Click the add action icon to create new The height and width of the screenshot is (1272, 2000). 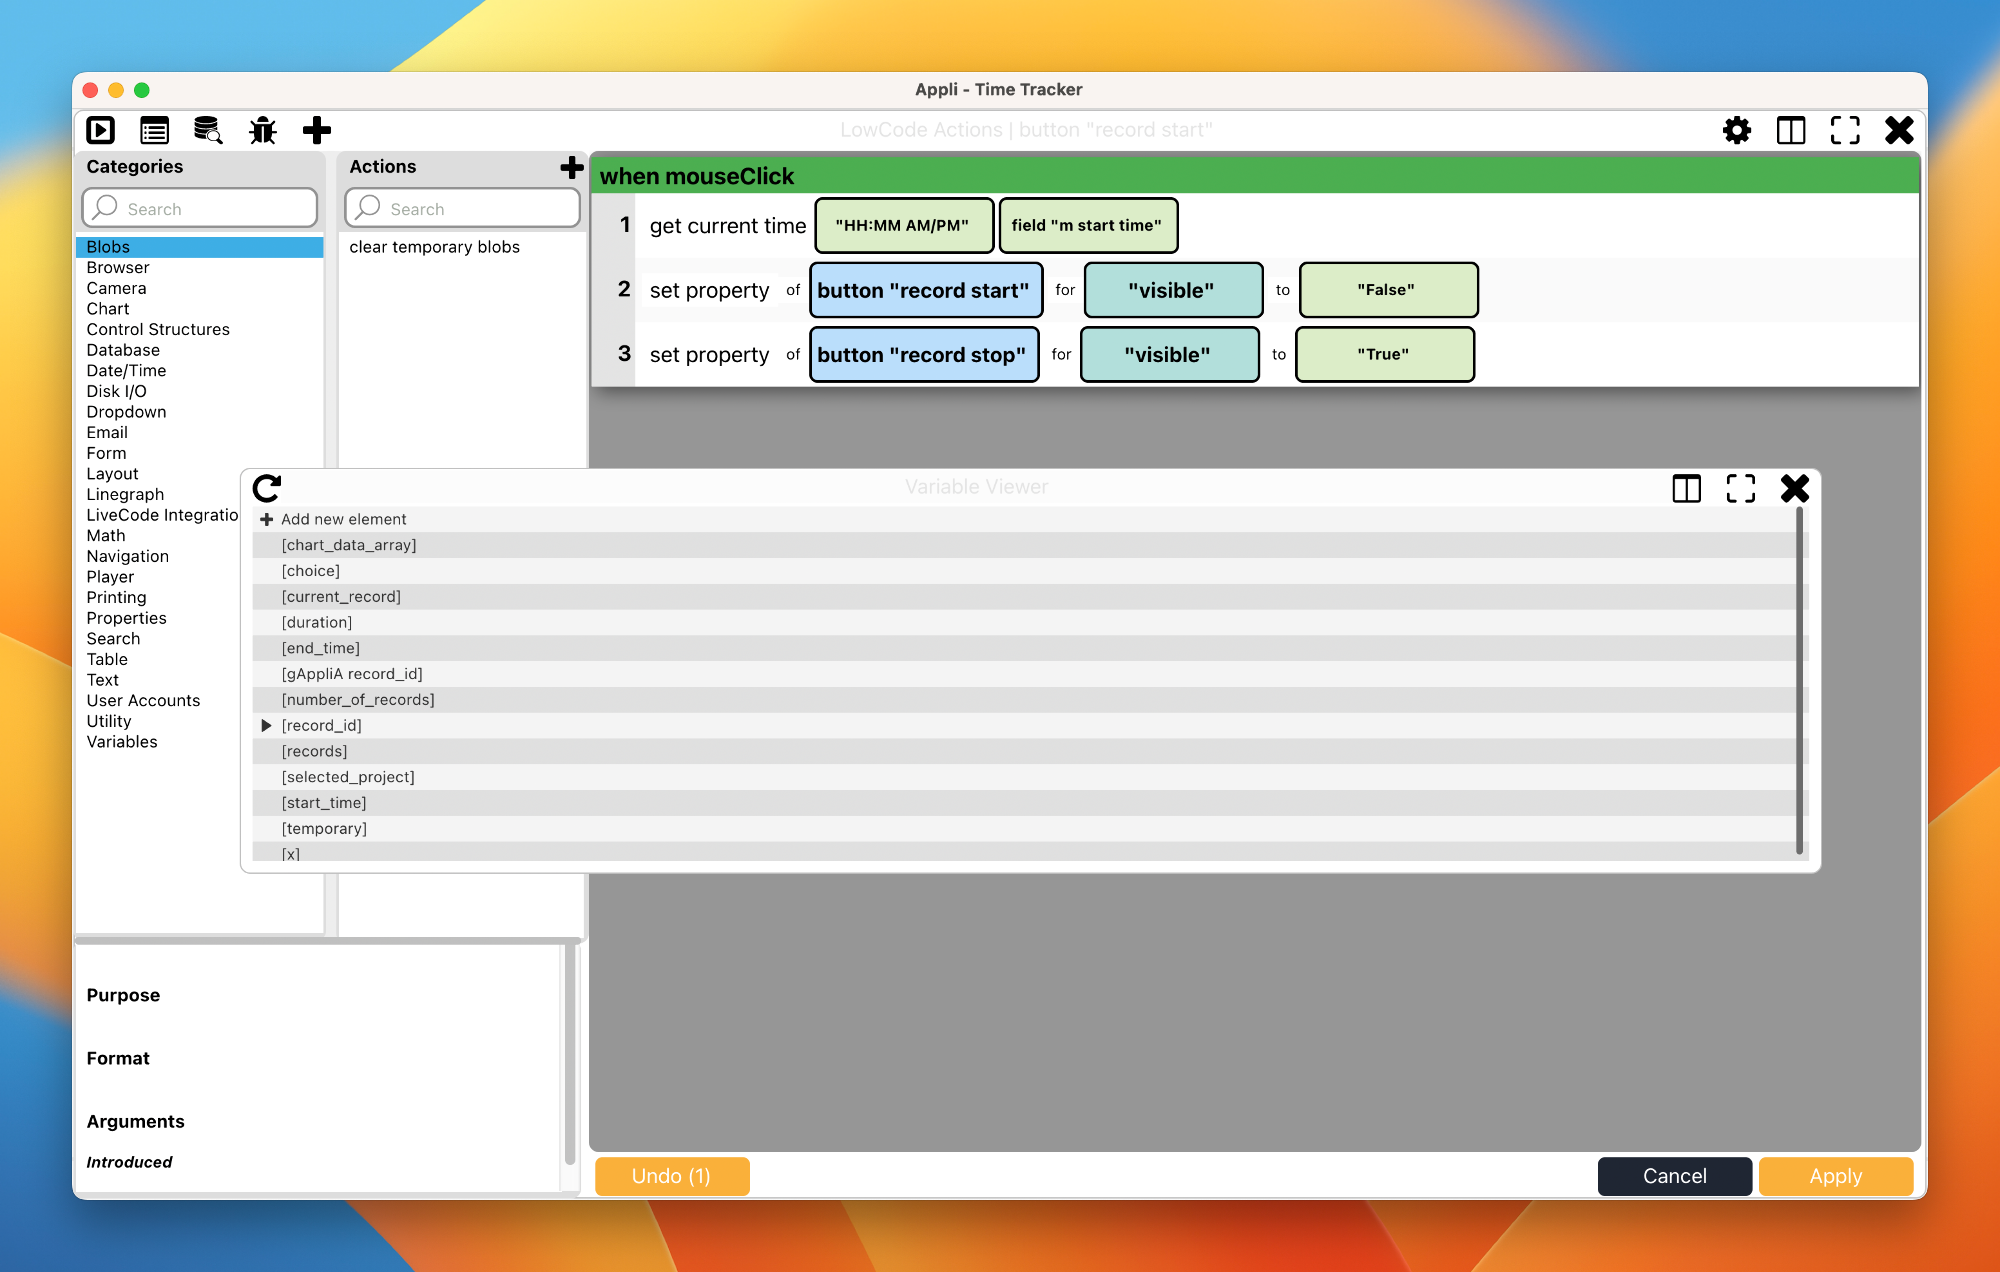pyautogui.click(x=573, y=165)
